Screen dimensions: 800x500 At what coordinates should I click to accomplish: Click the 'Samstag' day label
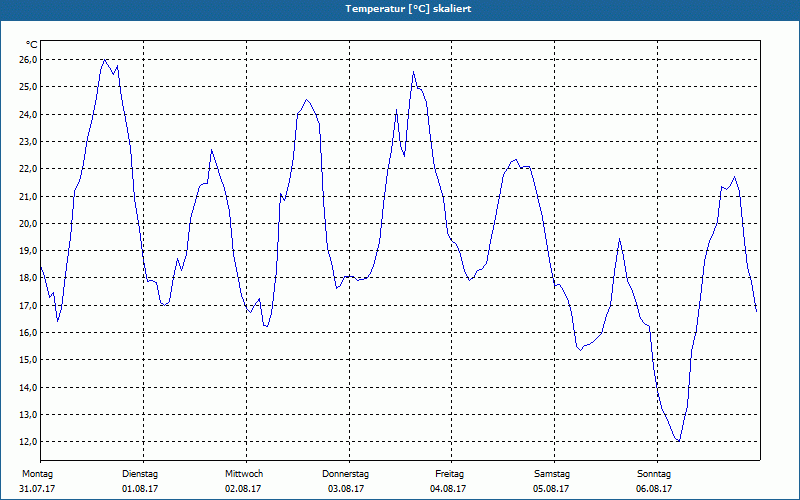pos(552,474)
